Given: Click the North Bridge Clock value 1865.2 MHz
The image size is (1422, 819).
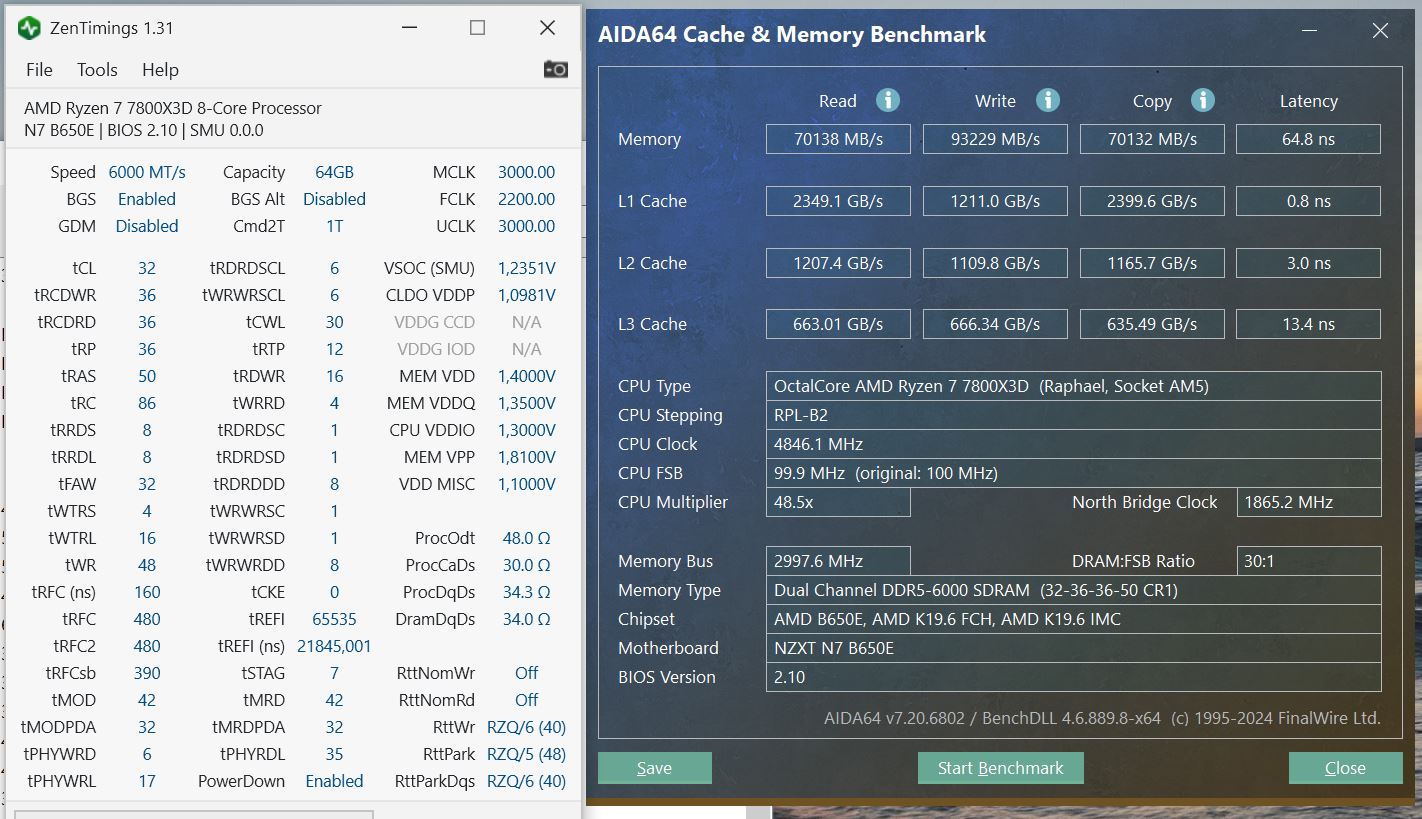Looking at the screenshot, I should coord(1308,502).
